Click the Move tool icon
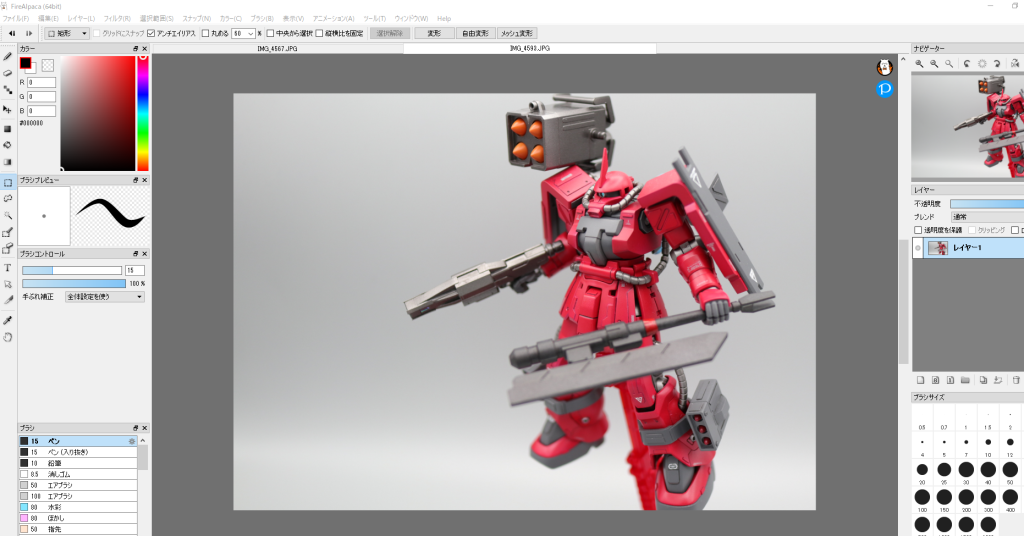This screenshot has width=1024, height=536. (x=8, y=109)
